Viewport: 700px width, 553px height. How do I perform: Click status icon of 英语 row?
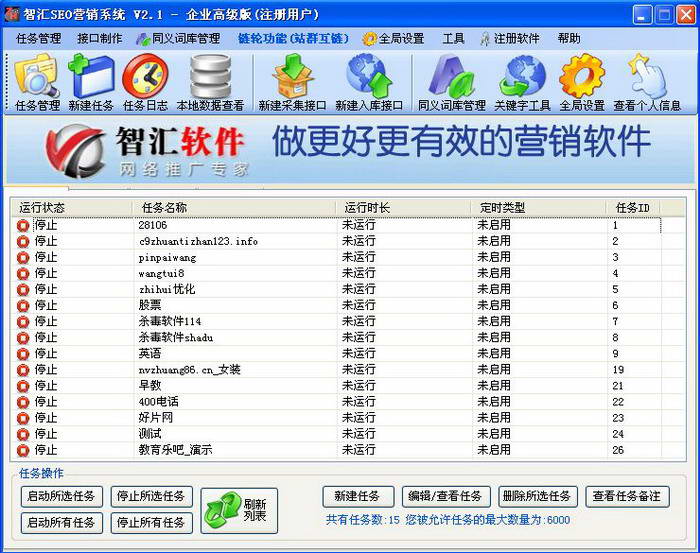23,354
